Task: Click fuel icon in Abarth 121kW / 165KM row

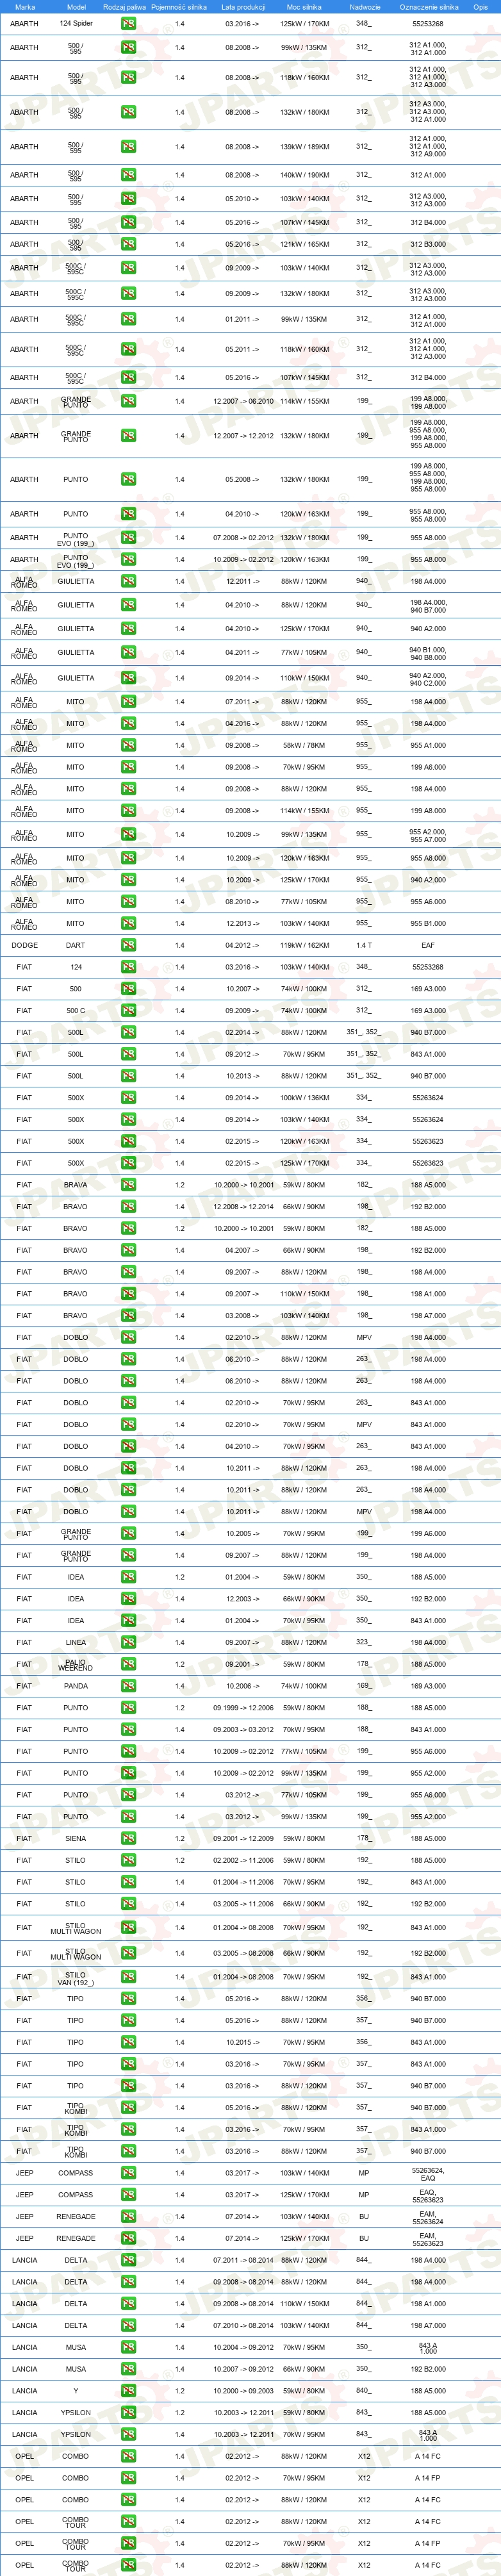Action: [x=128, y=244]
